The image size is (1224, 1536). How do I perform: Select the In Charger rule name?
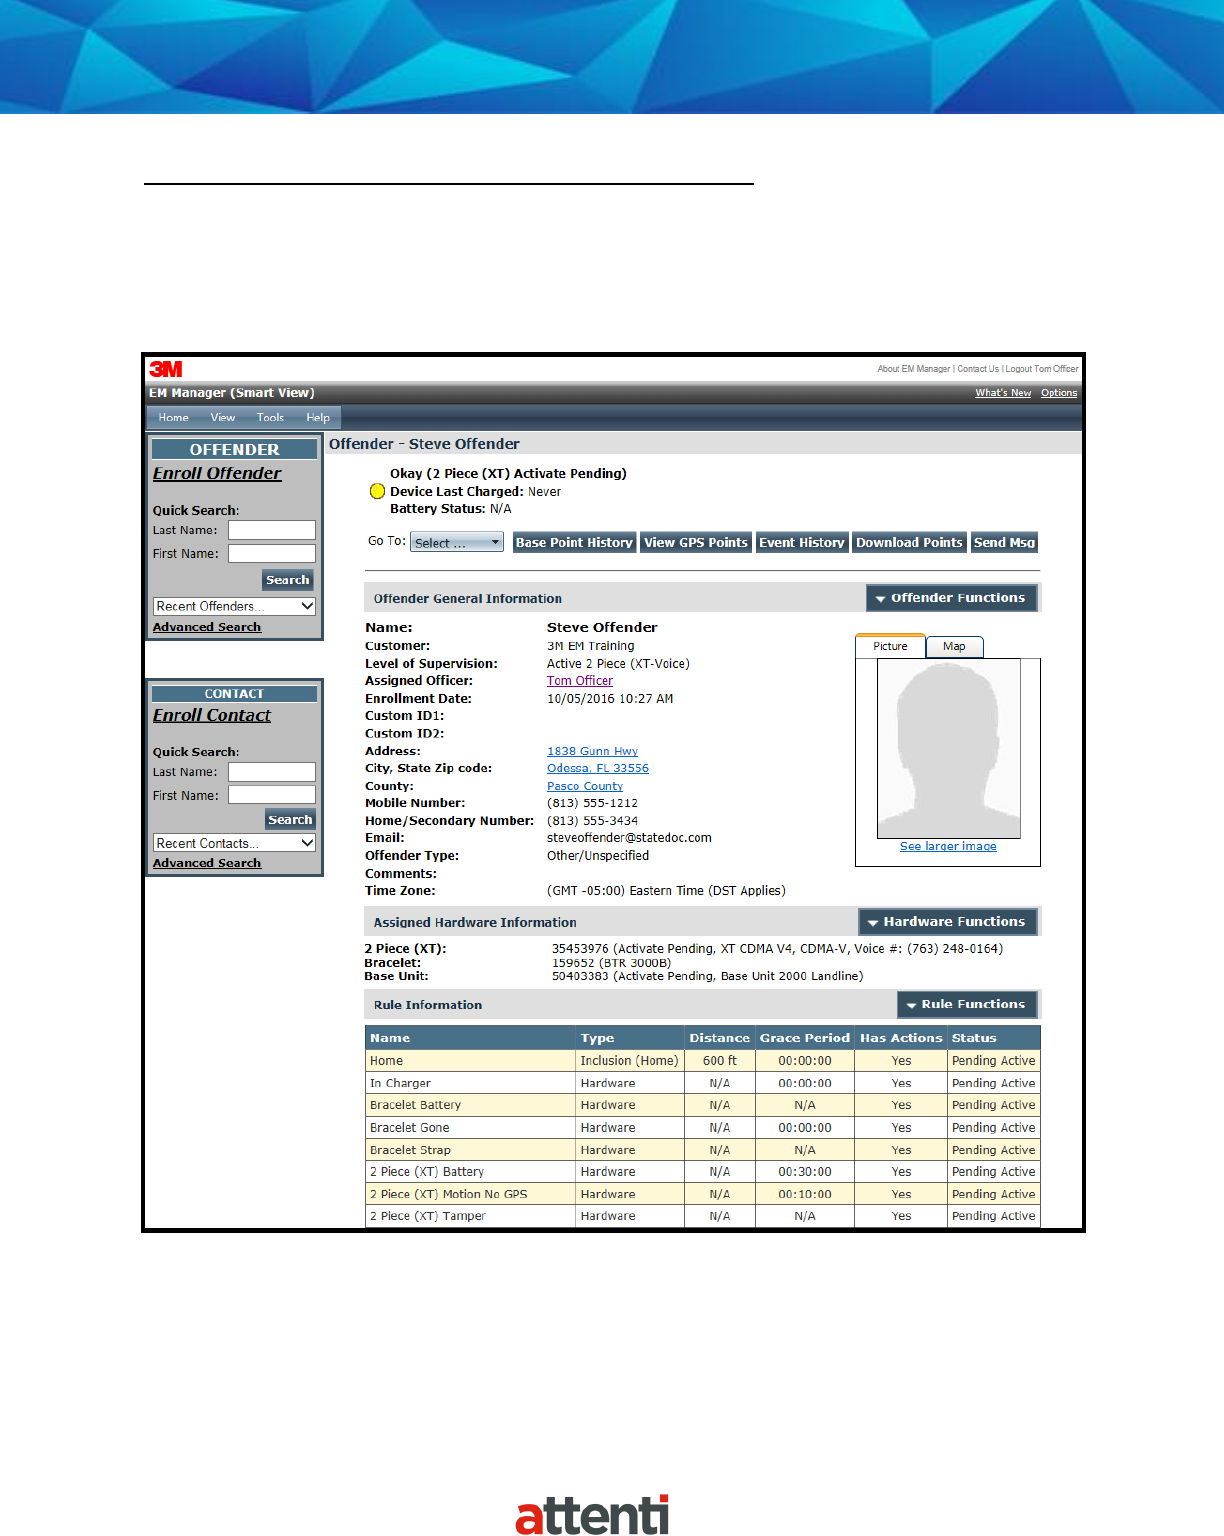(x=400, y=1083)
